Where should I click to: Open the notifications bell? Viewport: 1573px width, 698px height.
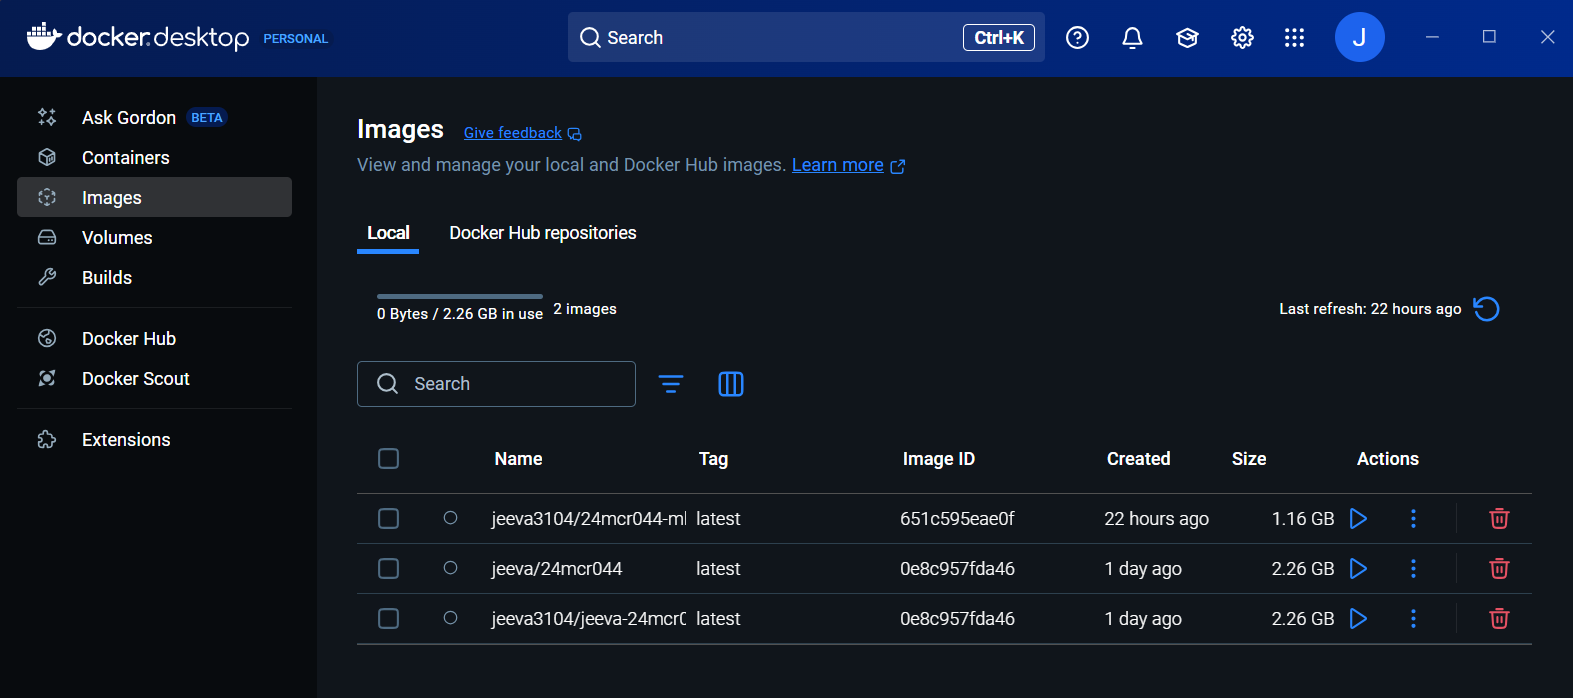[1132, 38]
